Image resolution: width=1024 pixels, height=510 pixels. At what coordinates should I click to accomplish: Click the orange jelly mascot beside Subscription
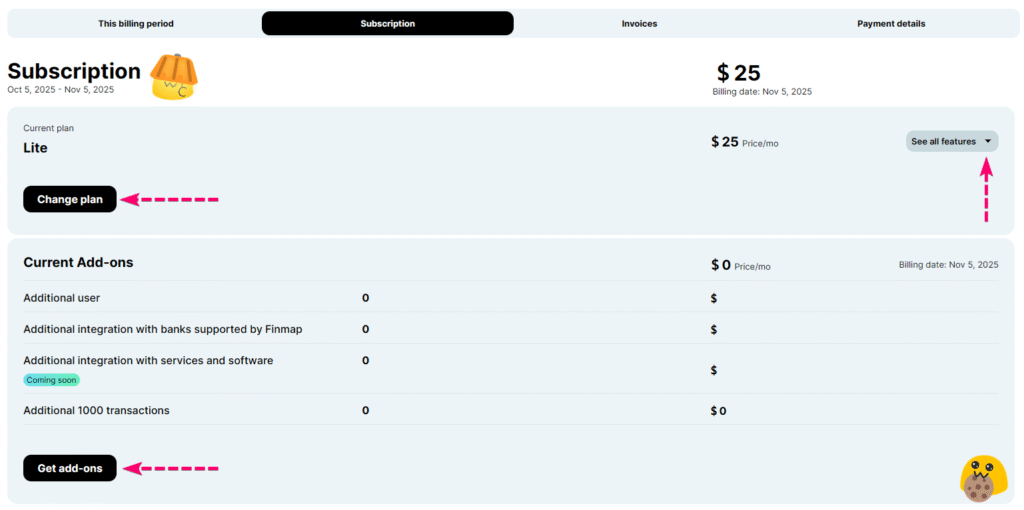pyautogui.click(x=173, y=77)
